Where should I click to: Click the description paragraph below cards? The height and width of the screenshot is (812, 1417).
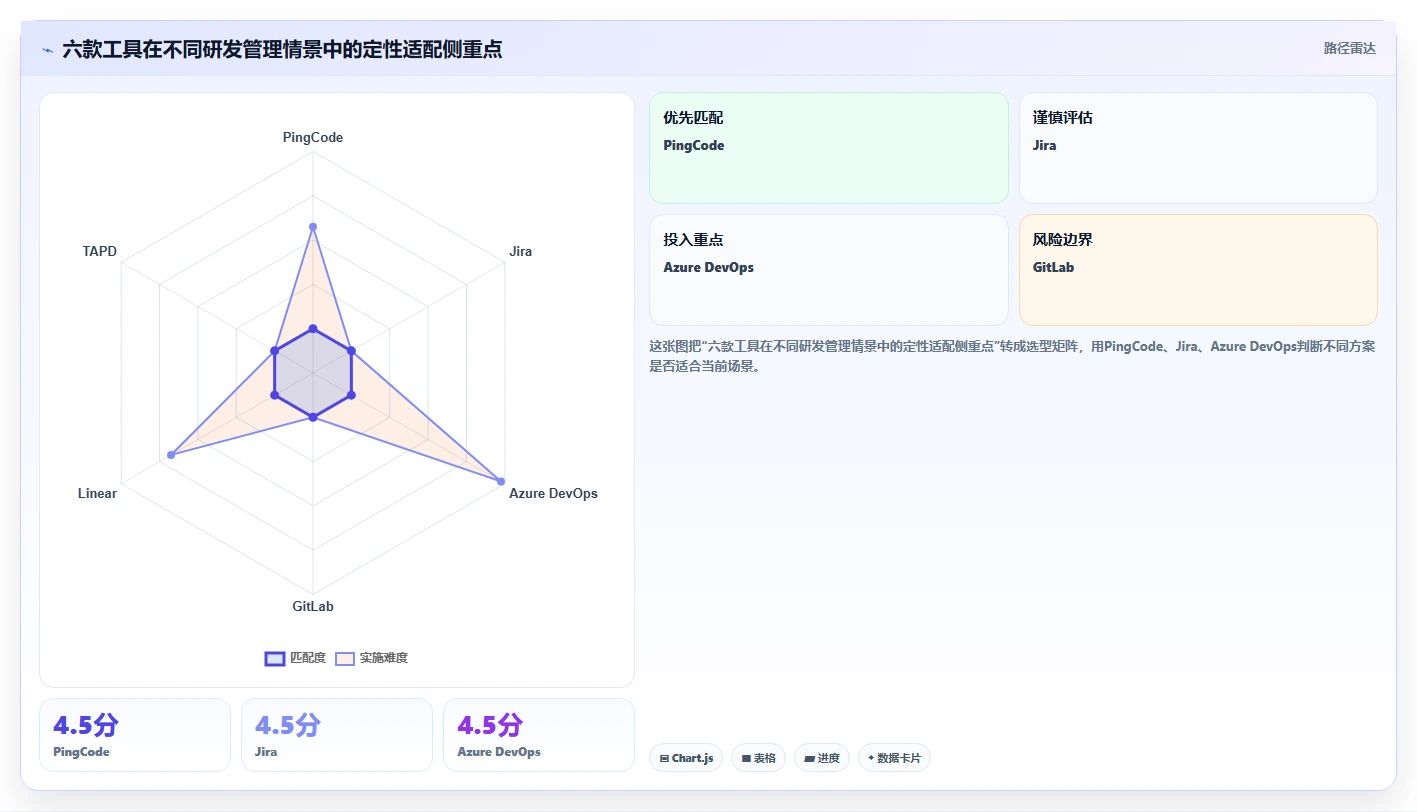(x=1013, y=356)
